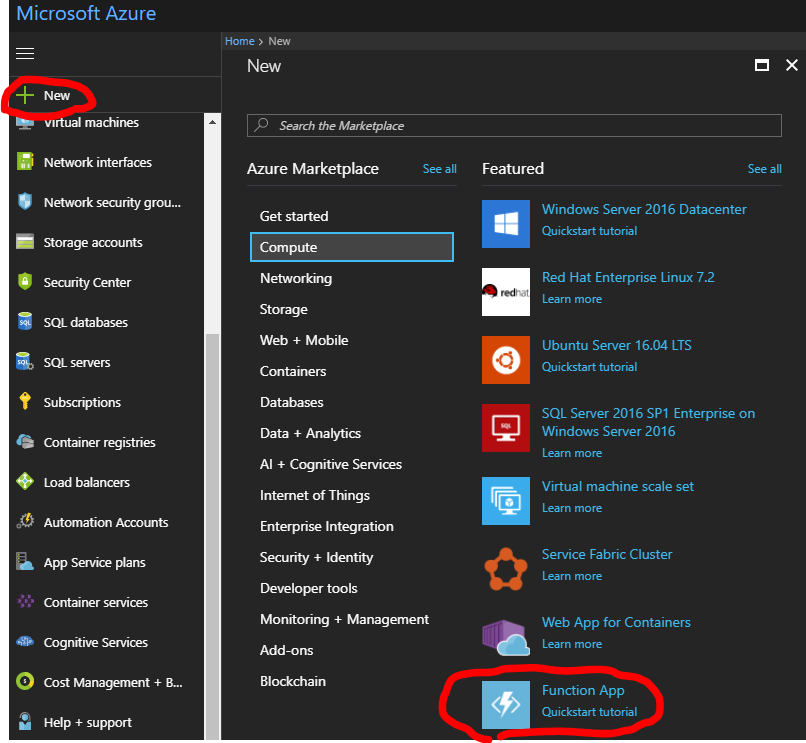The height and width of the screenshot is (743, 806).
Task: Click Learn more under Virtual machine scale set
Action: click(572, 508)
